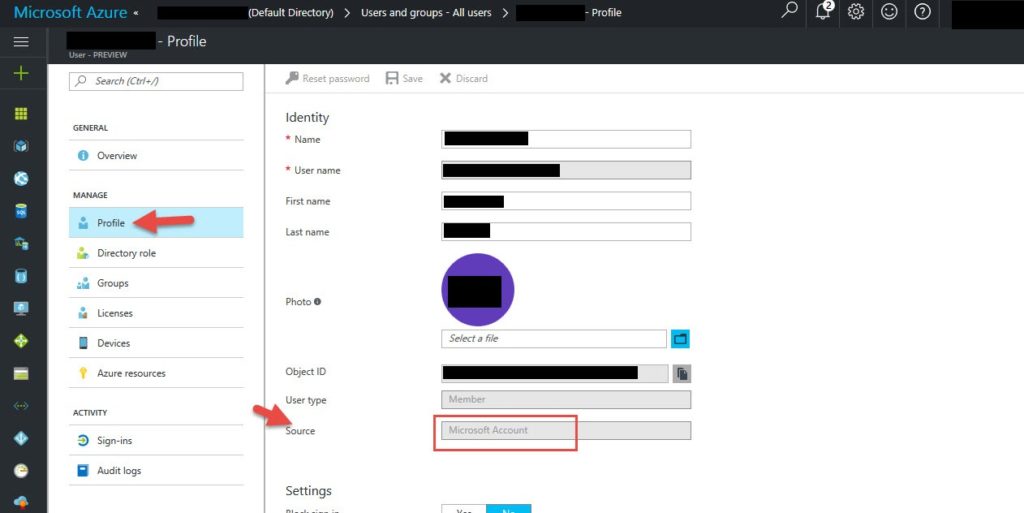Select Directory role in the Manage section
Screen dimensions: 1024x513
[126, 253]
